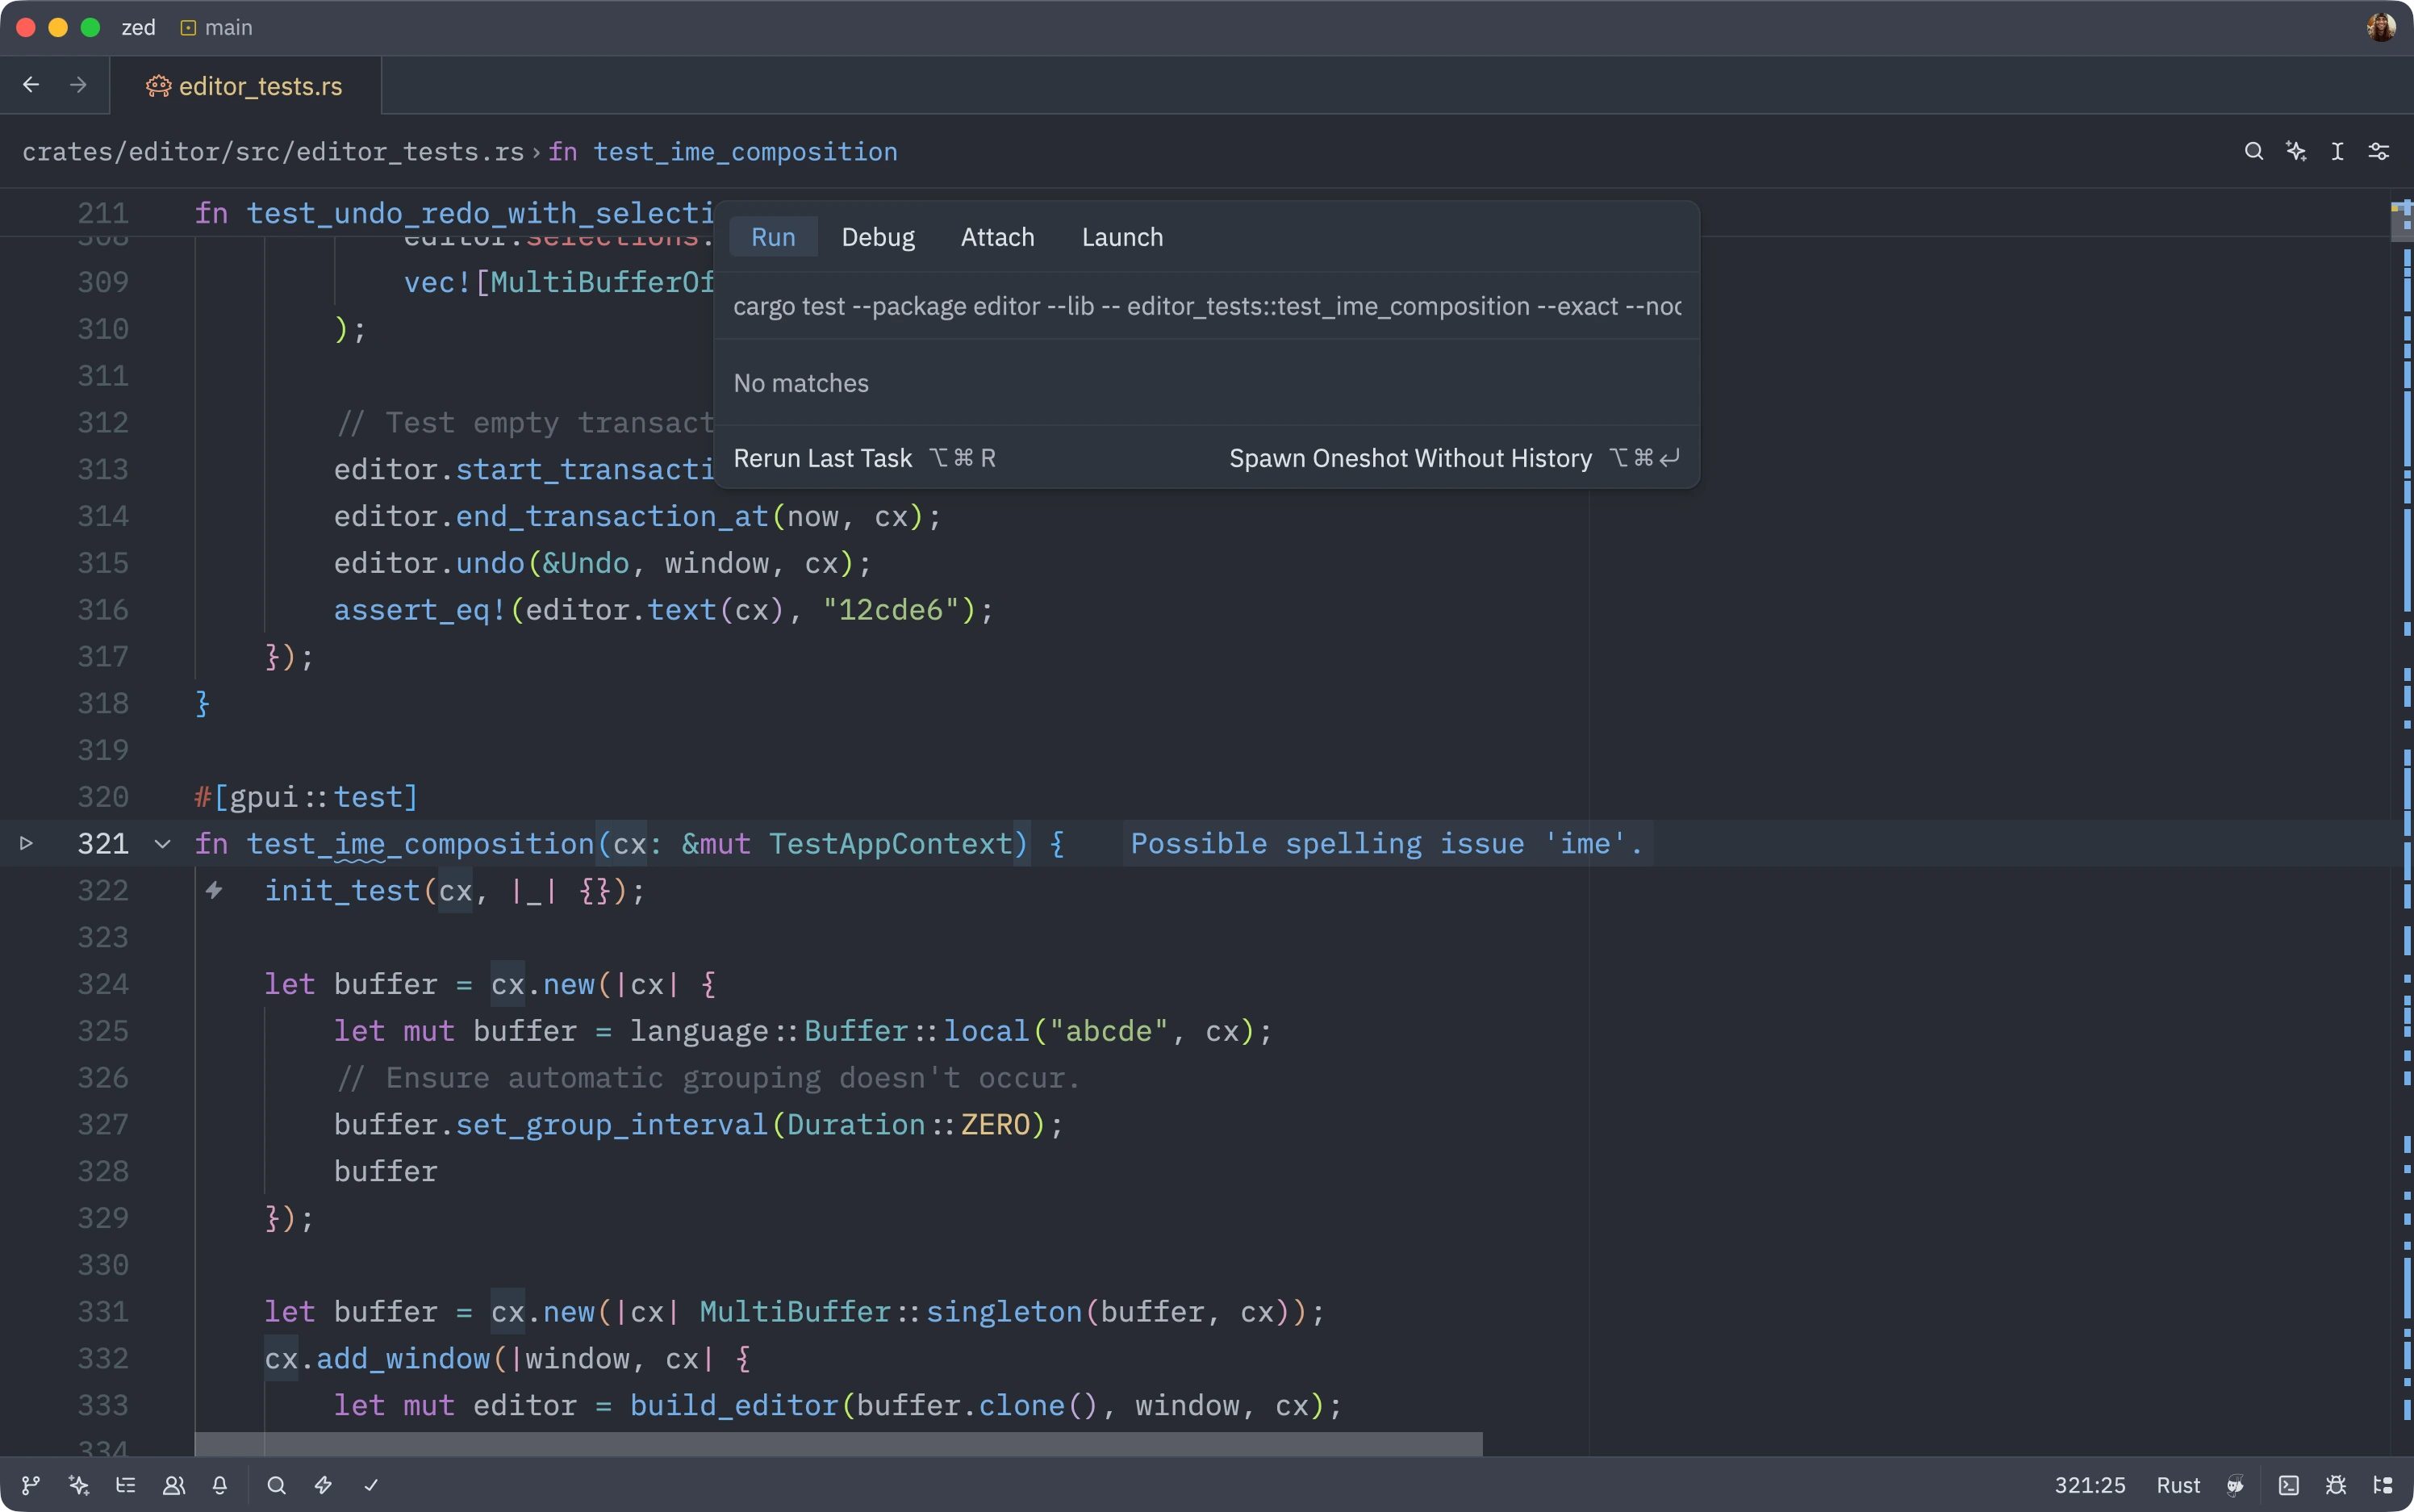Open the editor controls sliders icon
This screenshot has height=1512, width=2414.
[x=2379, y=151]
